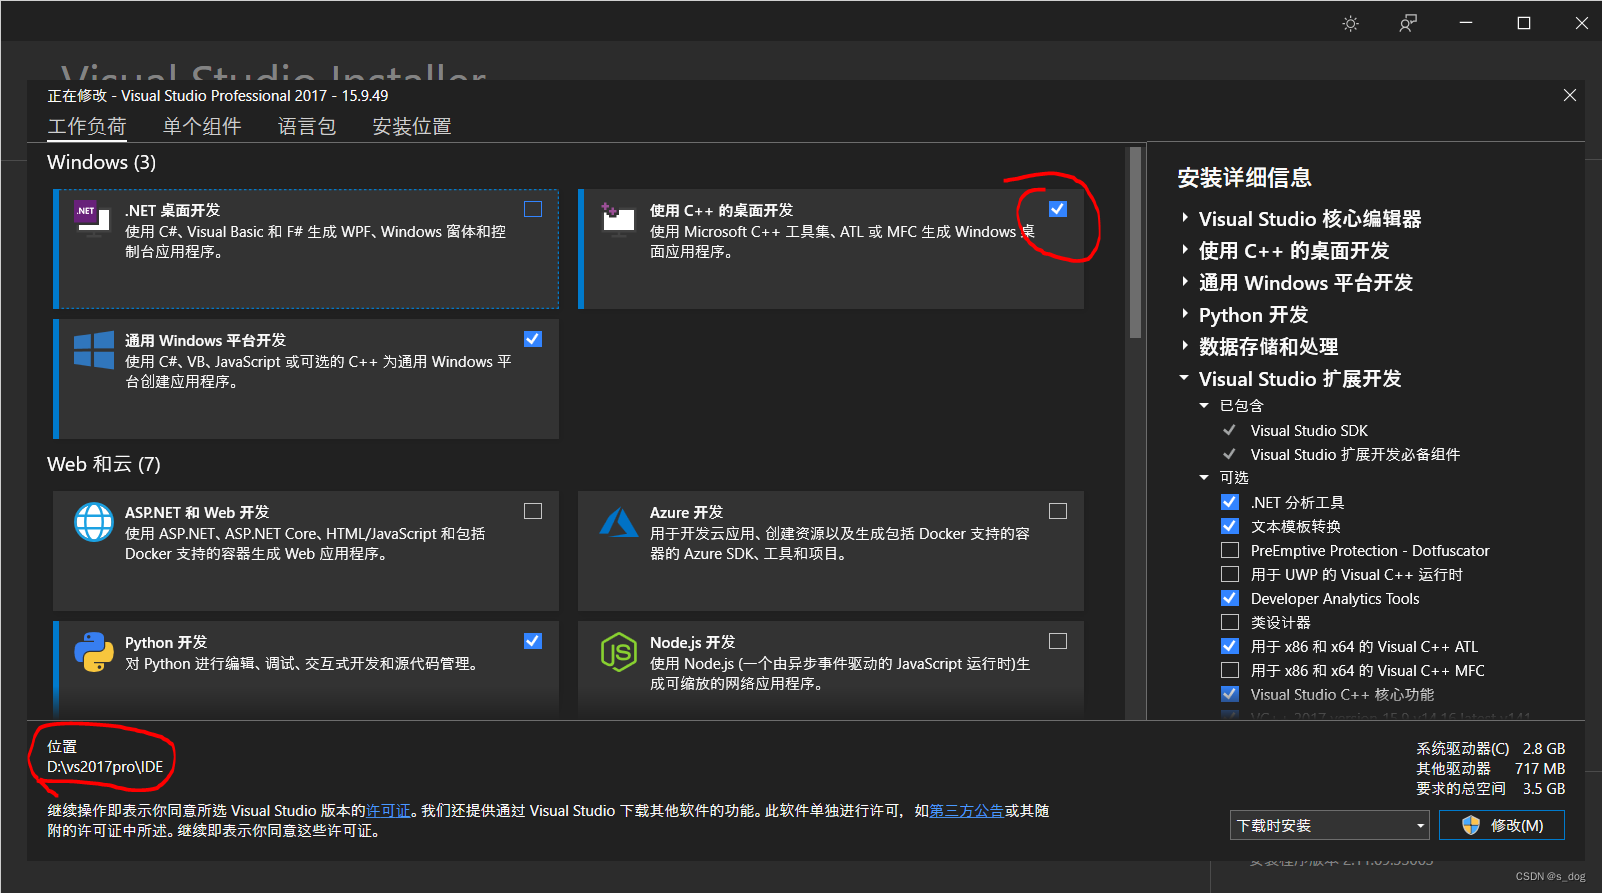Screen dimensions: 1602x893
Task: Expand 使用 C++ 的桌面开发 details
Action: point(1185,250)
